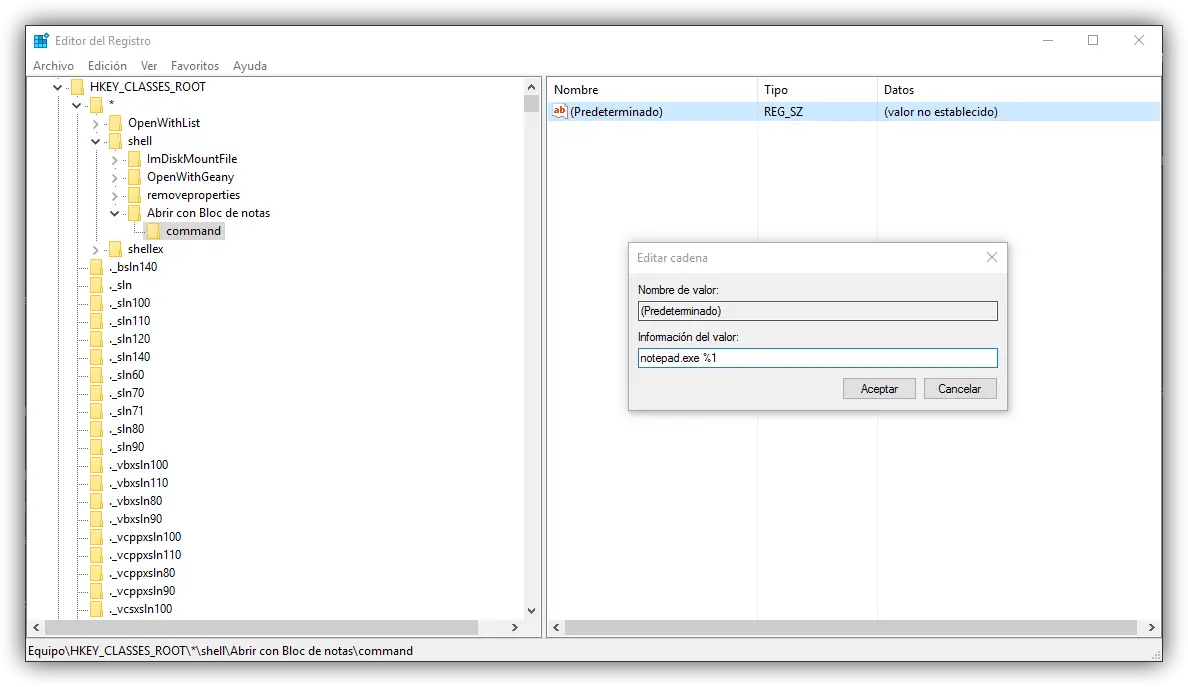
Task: Click the Aceptar button
Action: click(x=879, y=389)
